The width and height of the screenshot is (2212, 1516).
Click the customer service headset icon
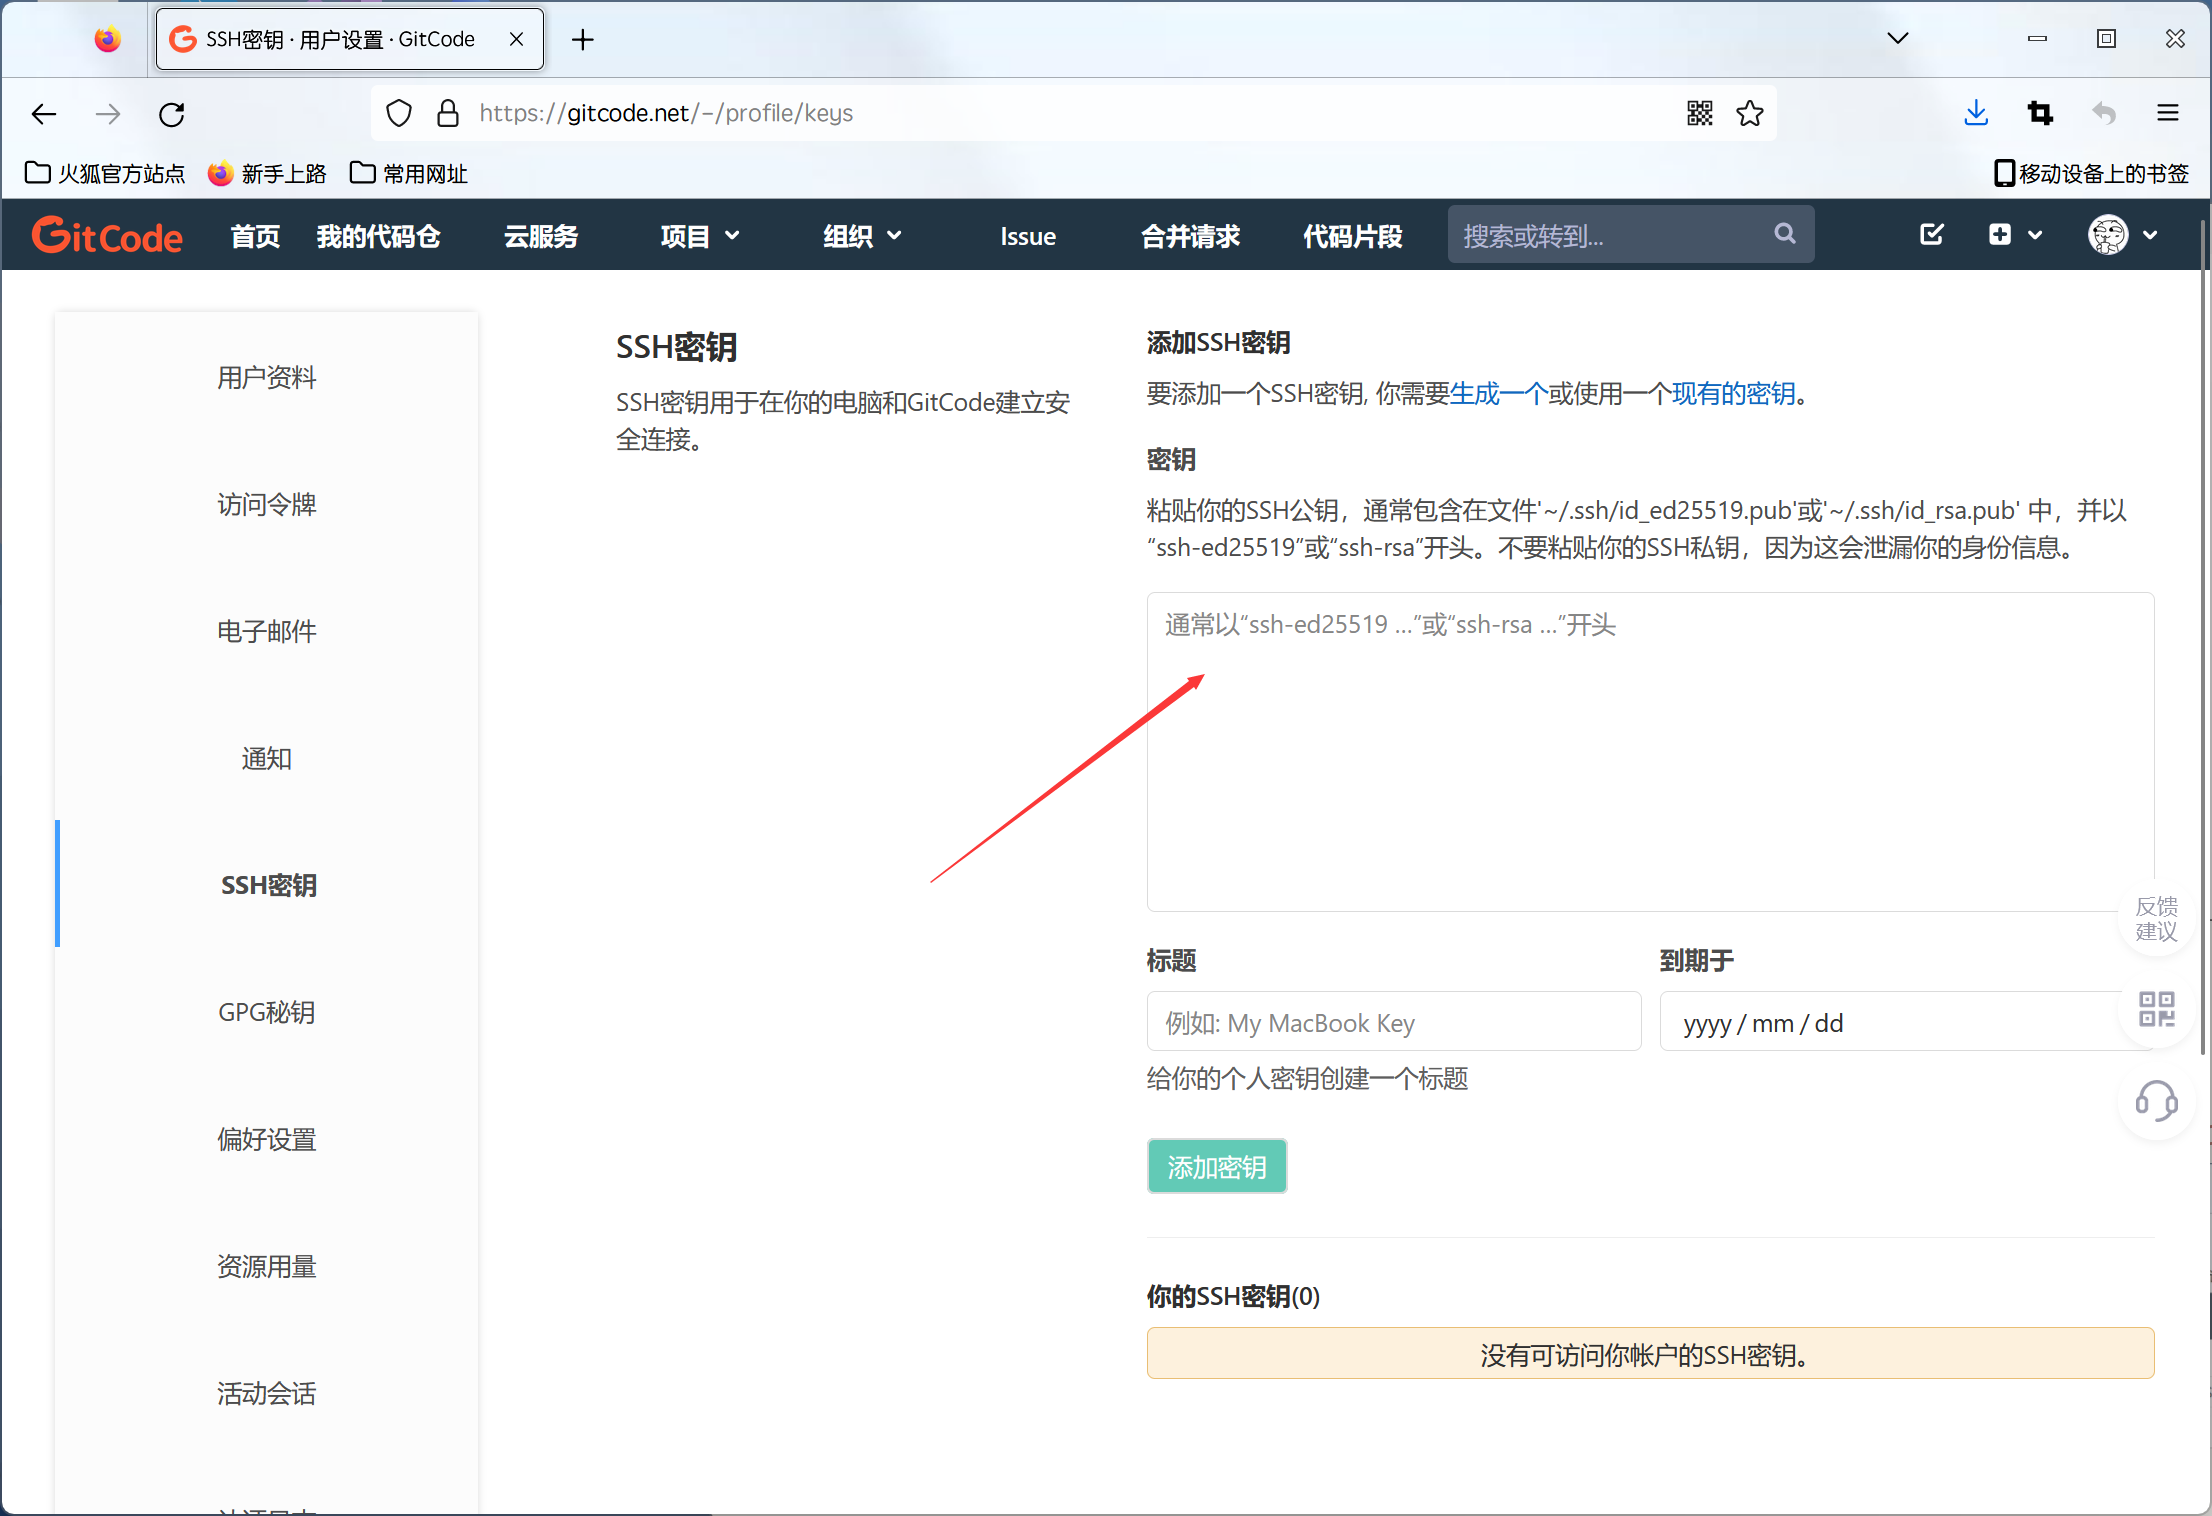click(2155, 1101)
